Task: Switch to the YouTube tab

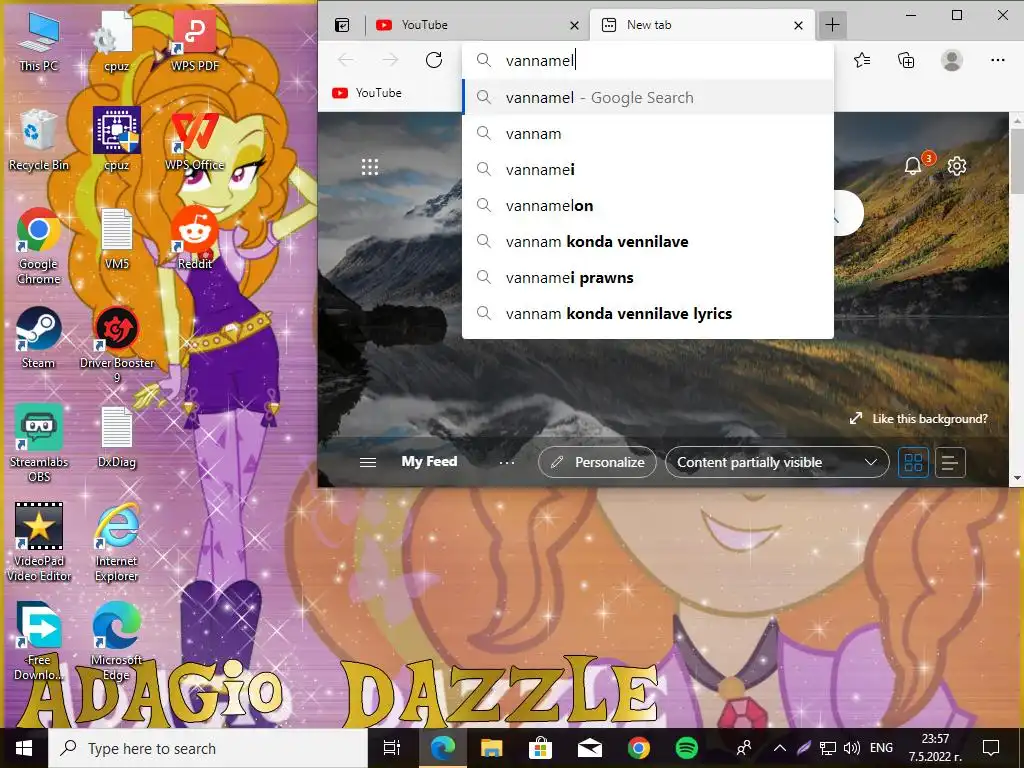Action: click(468, 25)
